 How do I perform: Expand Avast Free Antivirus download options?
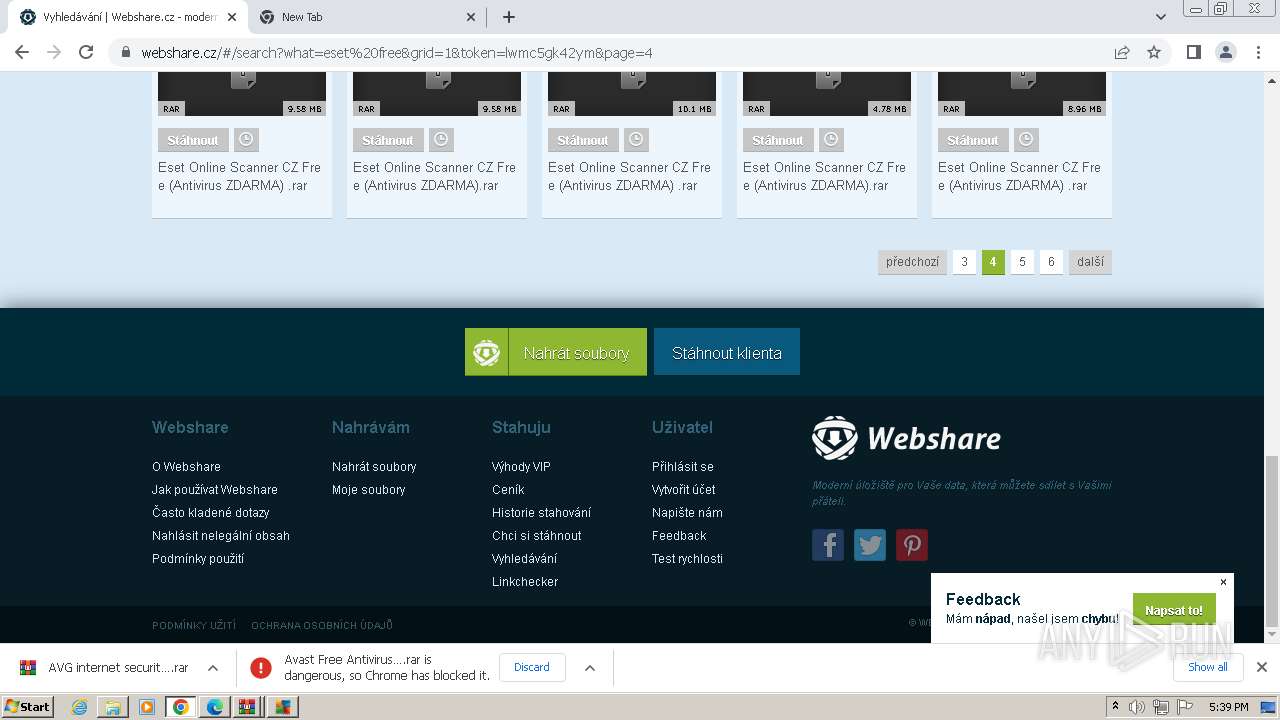pos(590,668)
